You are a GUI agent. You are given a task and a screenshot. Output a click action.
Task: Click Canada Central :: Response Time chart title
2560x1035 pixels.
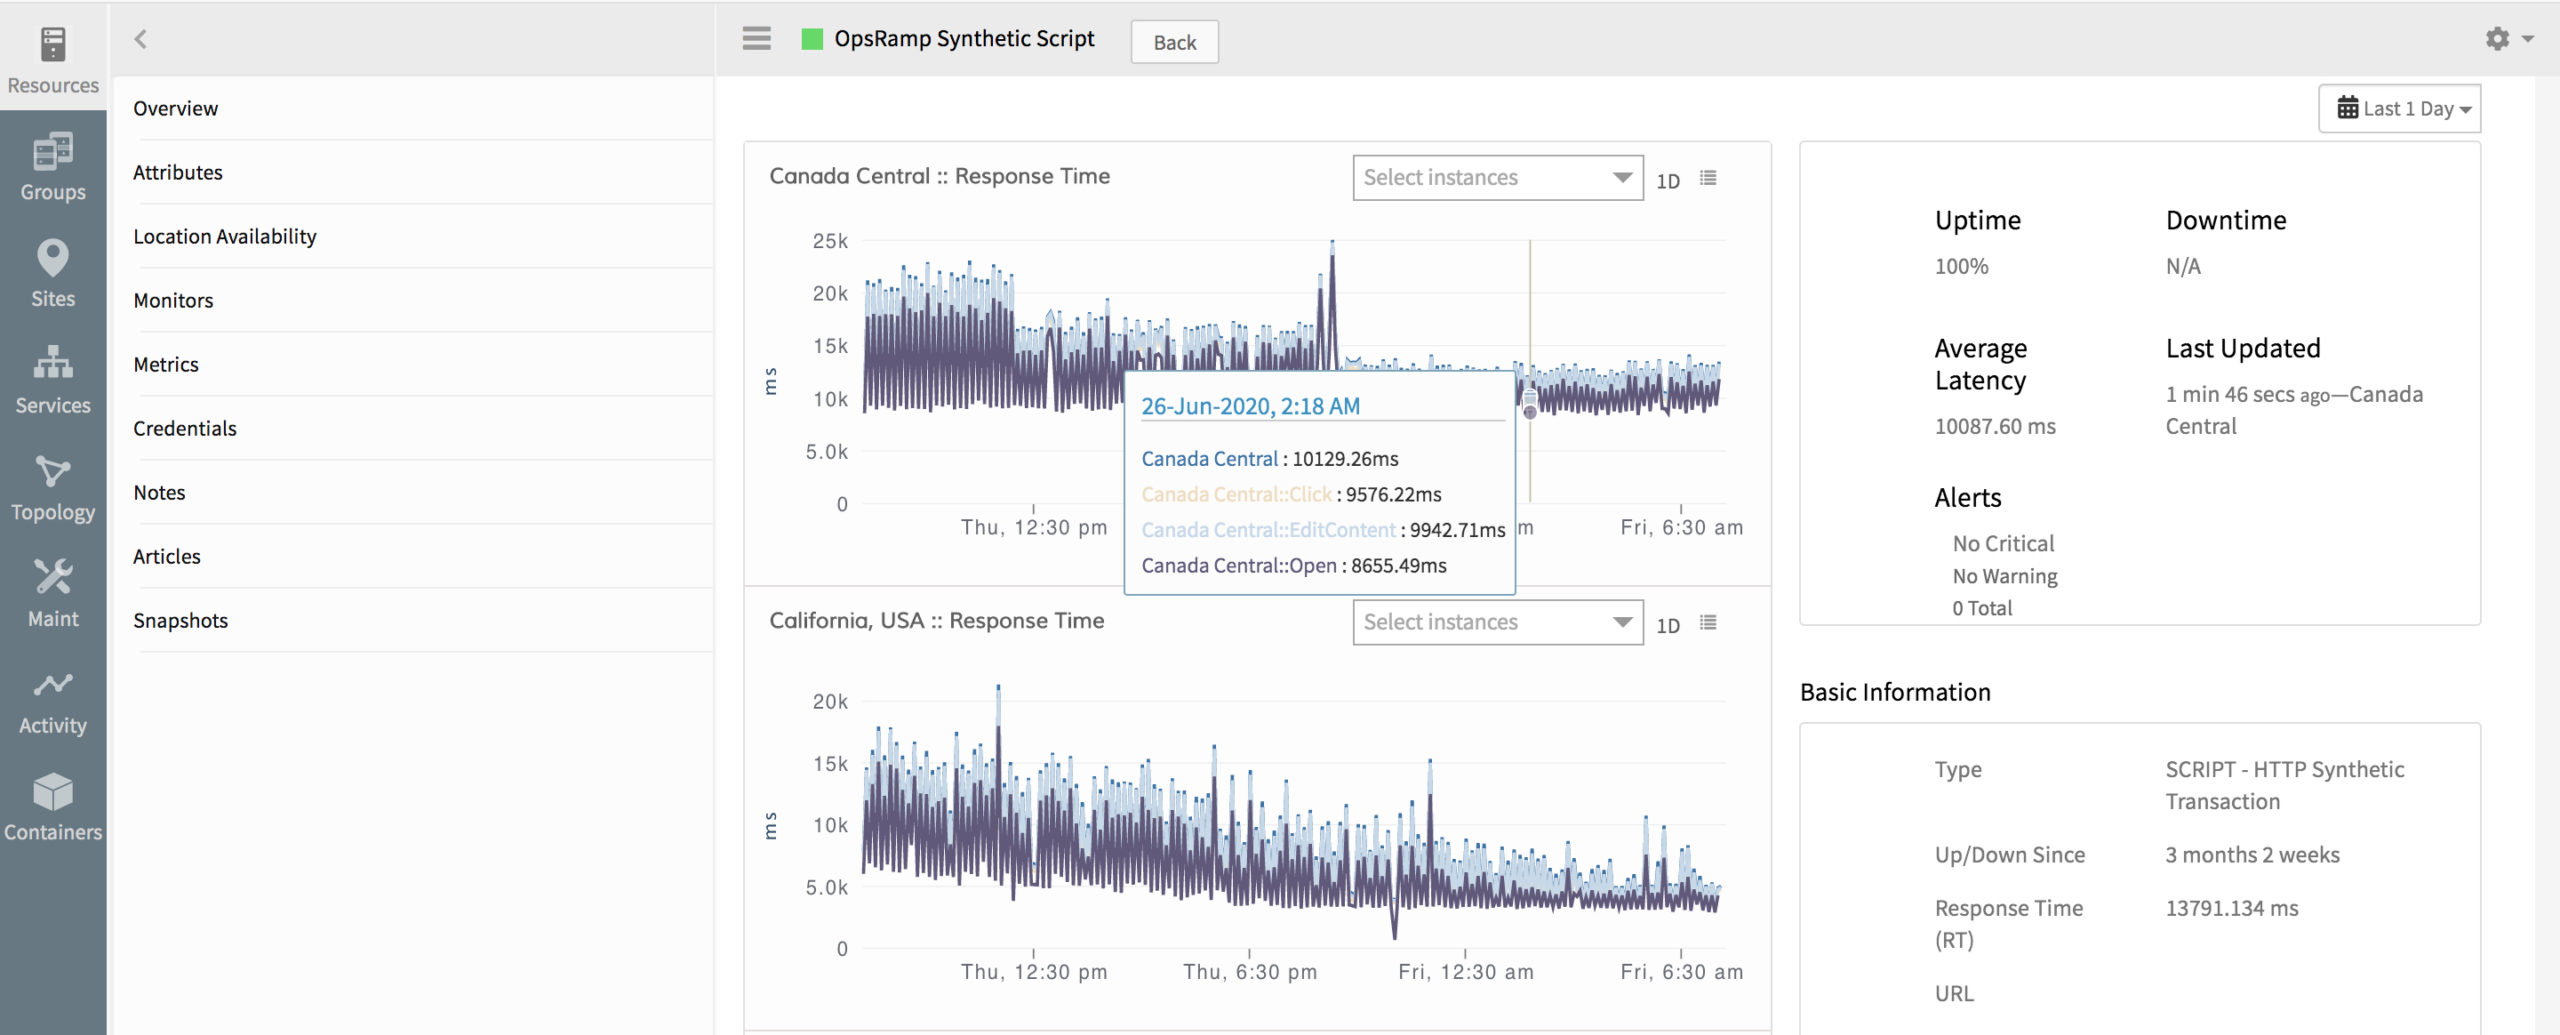(939, 176)
